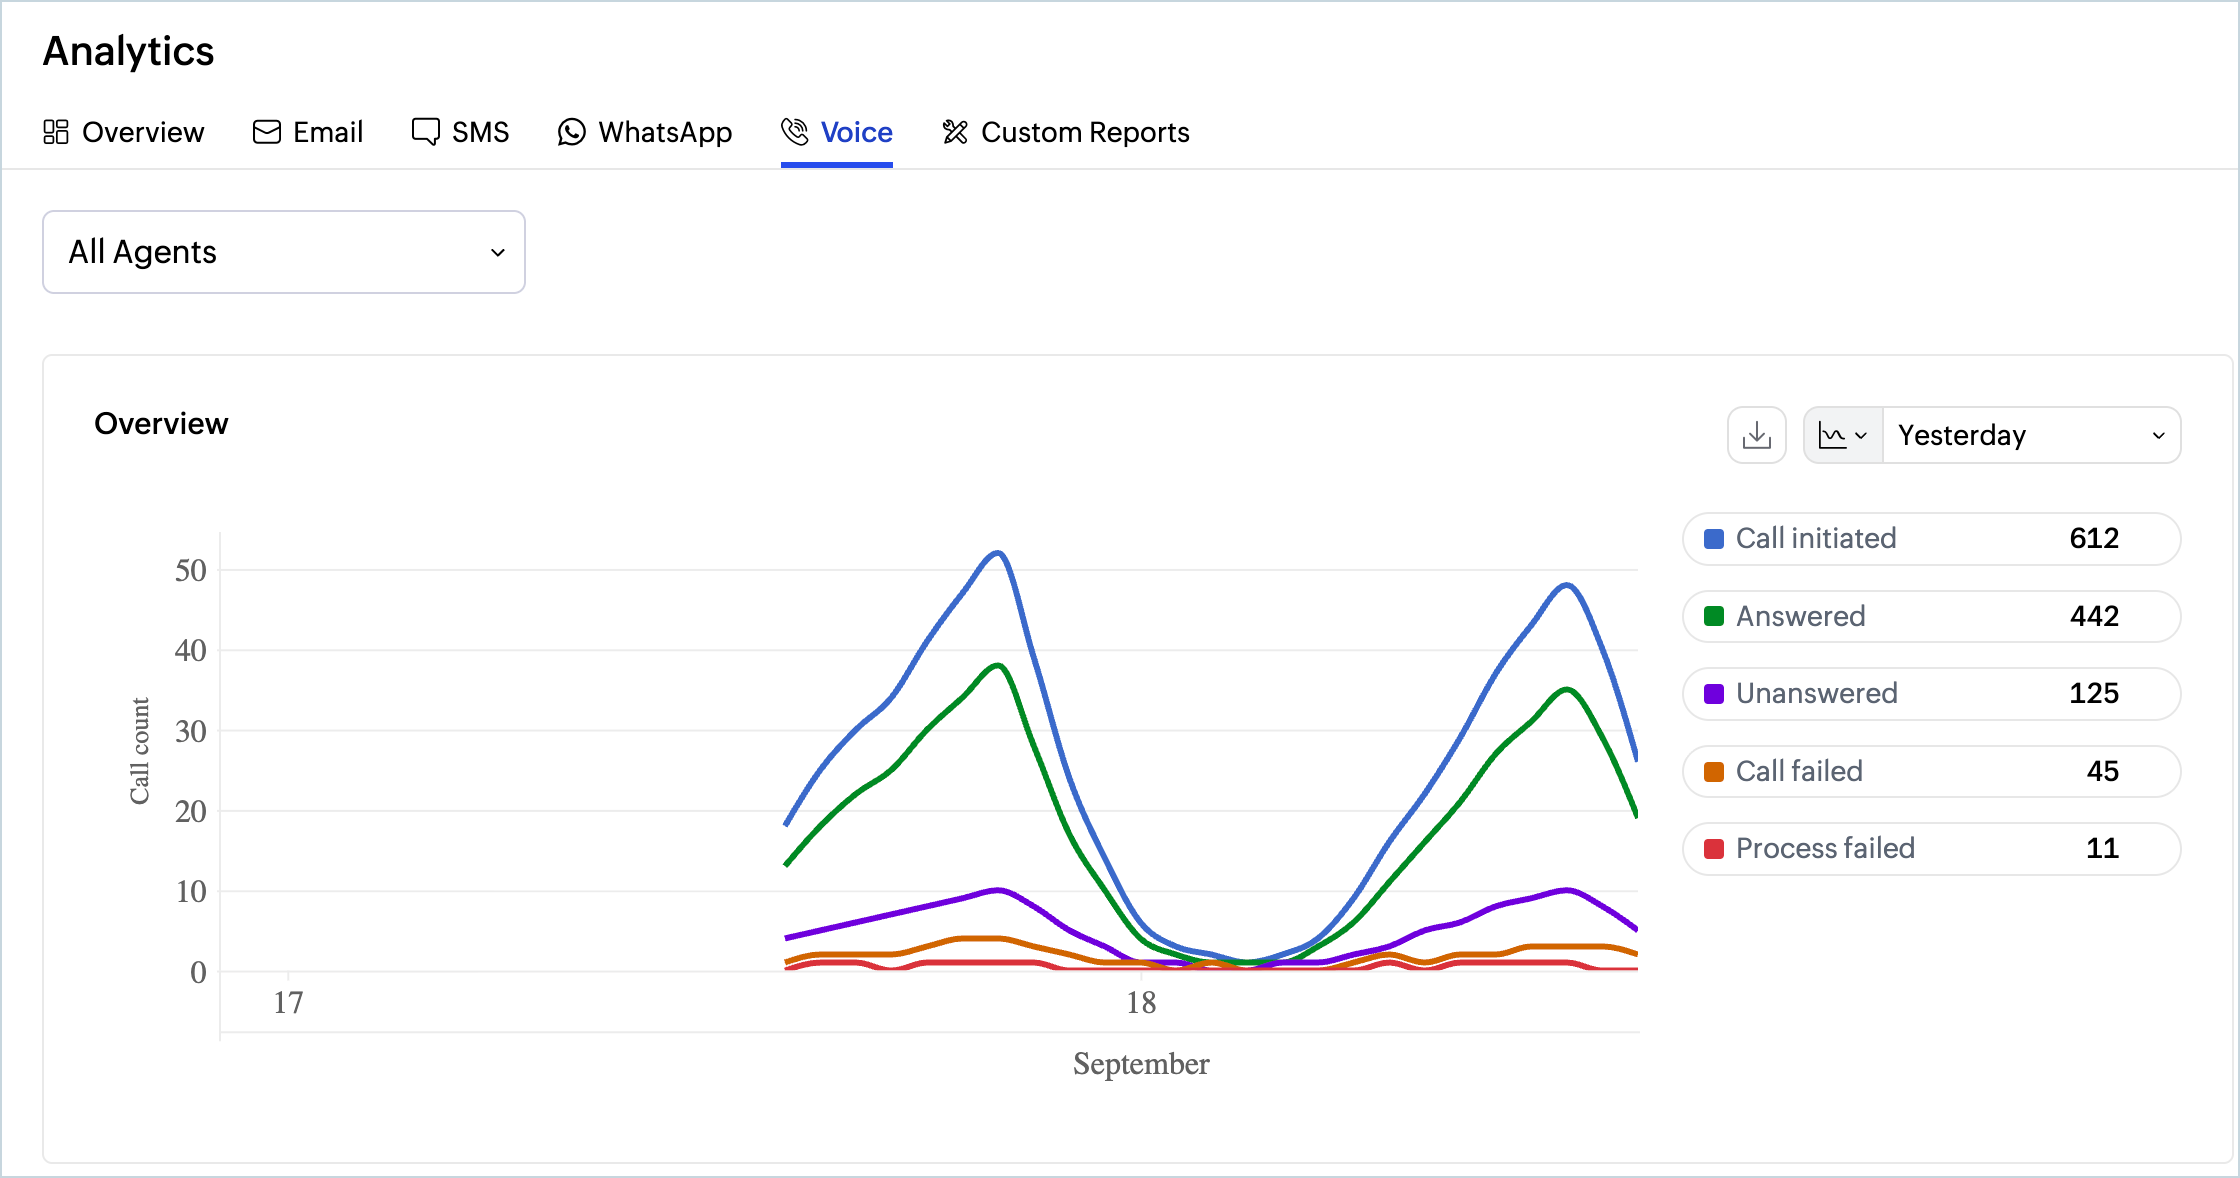Image resolution: width=2240 pixels, height=1178 pixels.
Task: Click the Analytics page heading
Action: 128,52
